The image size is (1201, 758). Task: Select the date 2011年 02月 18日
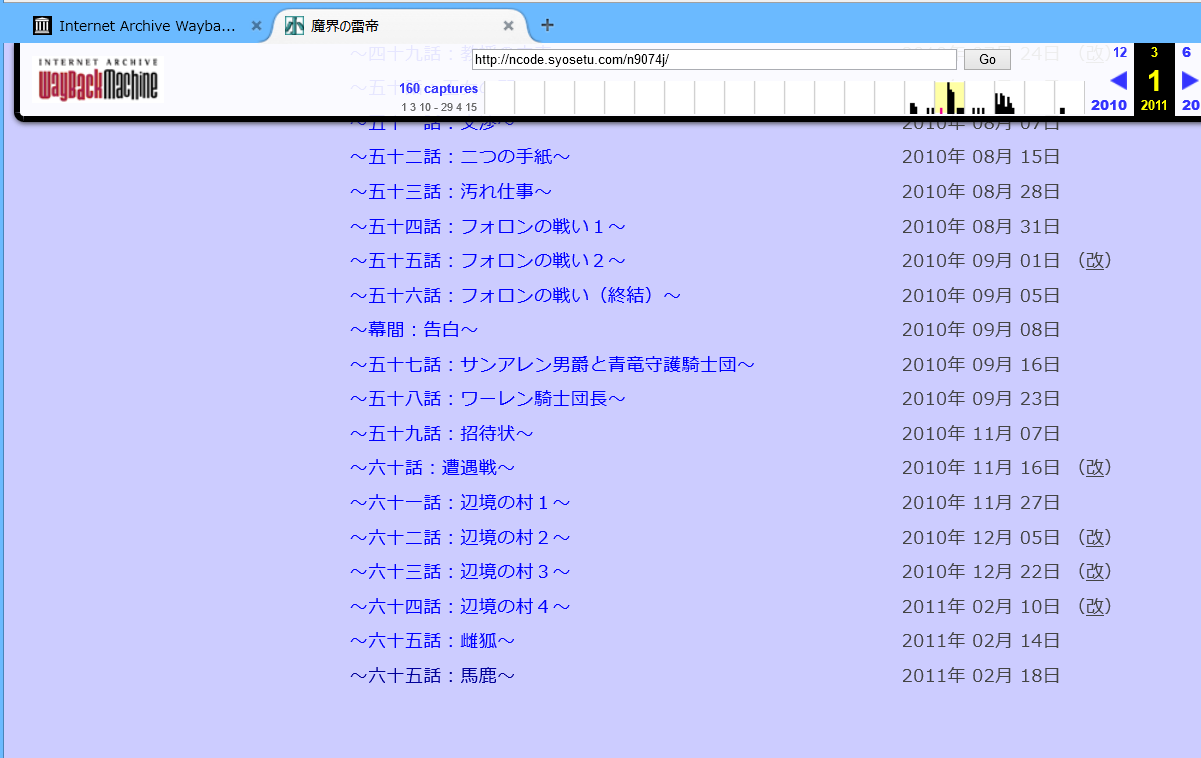(981, 676)
